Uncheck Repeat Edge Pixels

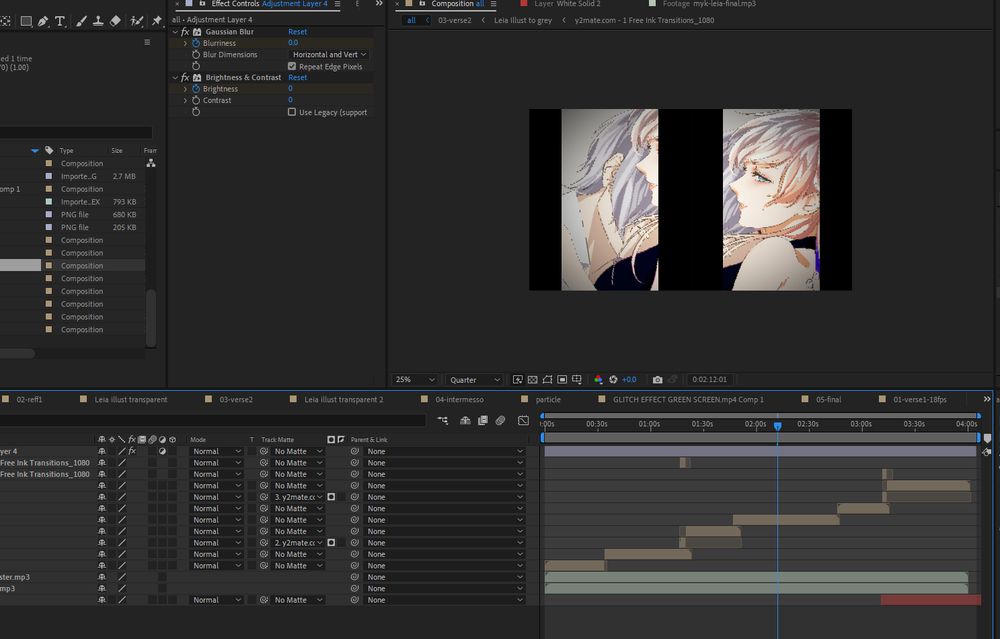292,67
